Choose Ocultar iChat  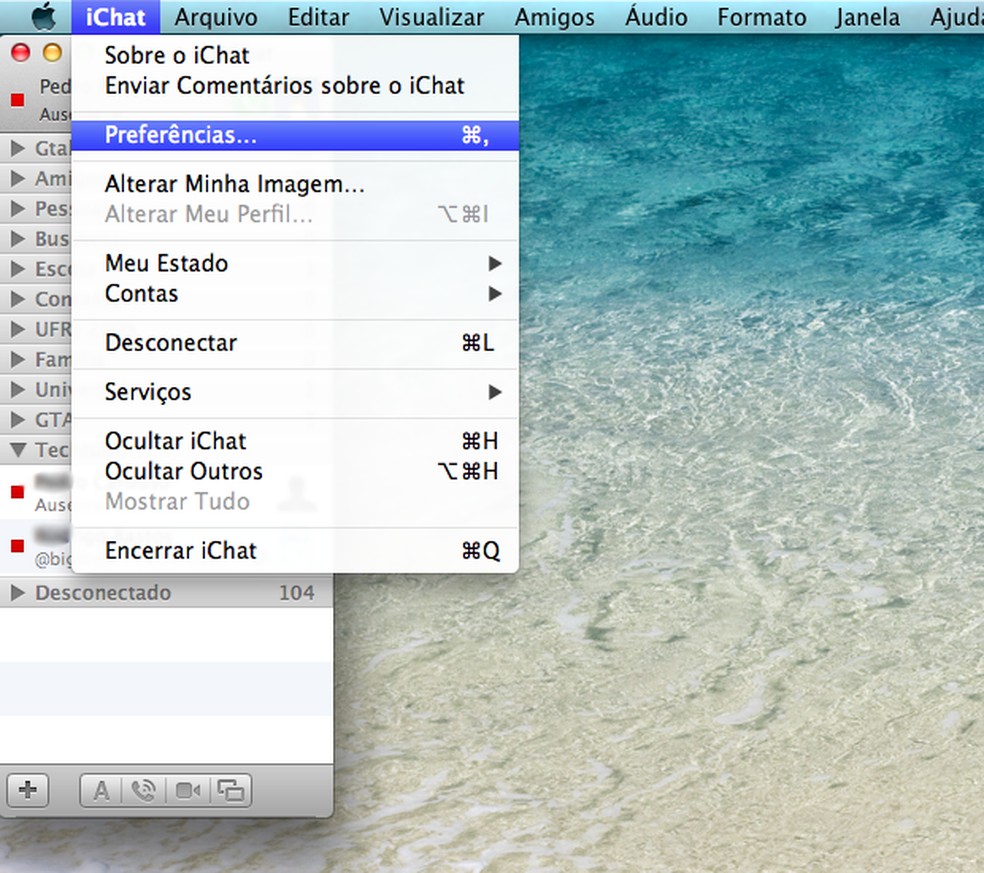pos(295,441)
